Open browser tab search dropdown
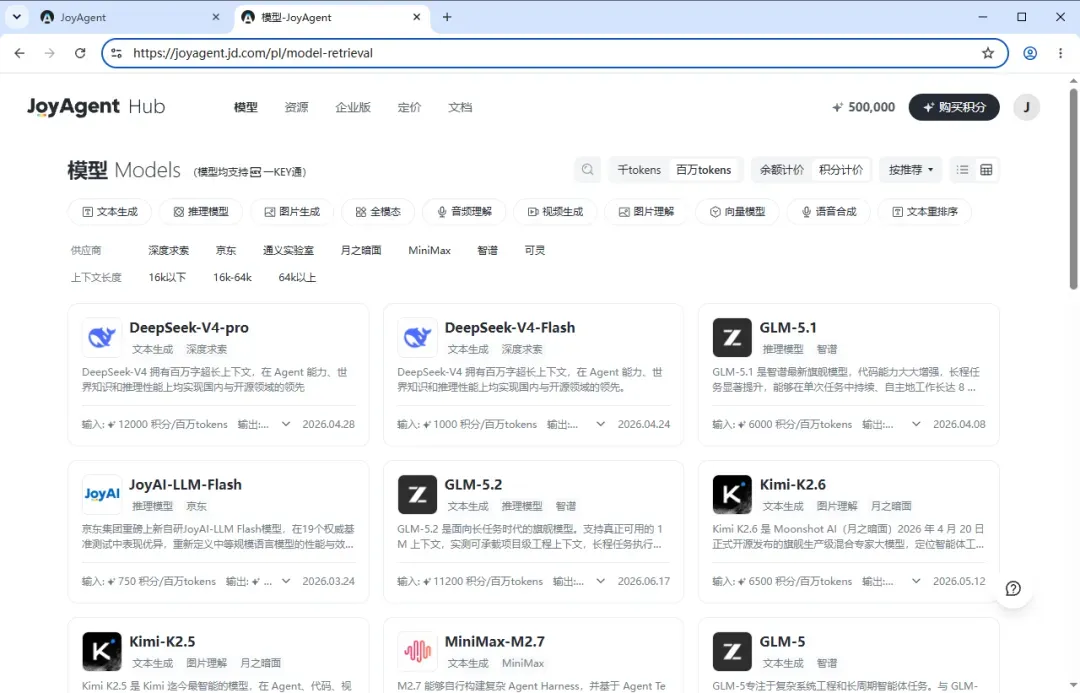 coord(17,17)
